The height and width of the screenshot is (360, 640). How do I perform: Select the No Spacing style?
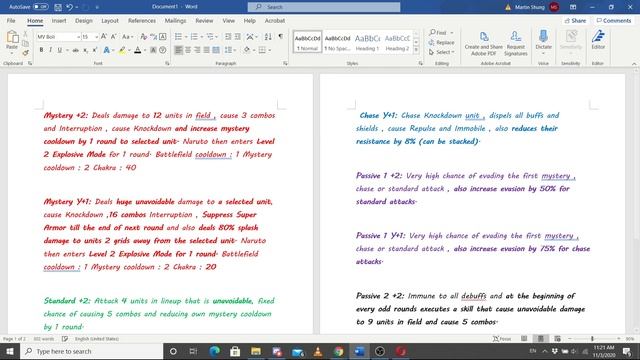point(337,42)
